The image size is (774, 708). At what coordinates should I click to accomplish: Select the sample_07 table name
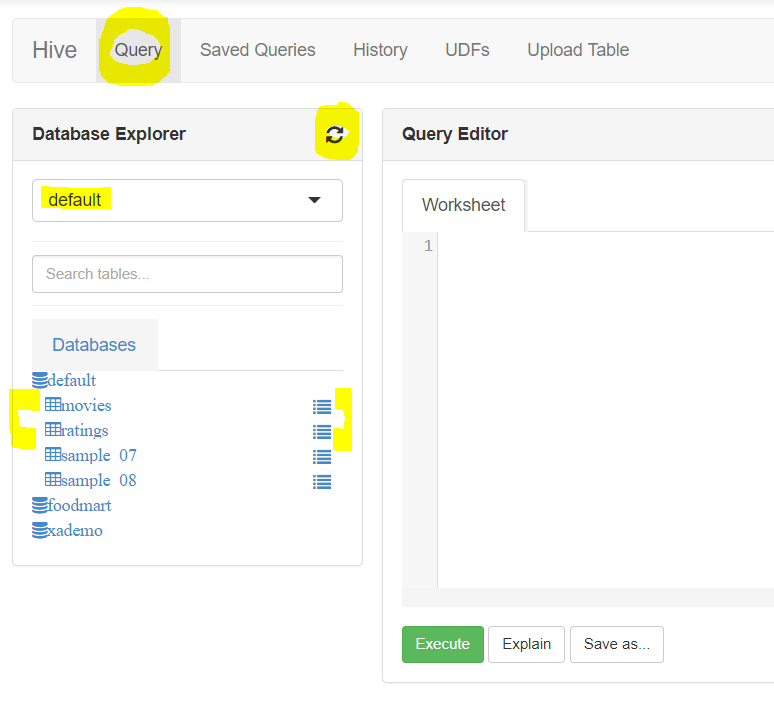pyautogui.click(x=99, y=455)
